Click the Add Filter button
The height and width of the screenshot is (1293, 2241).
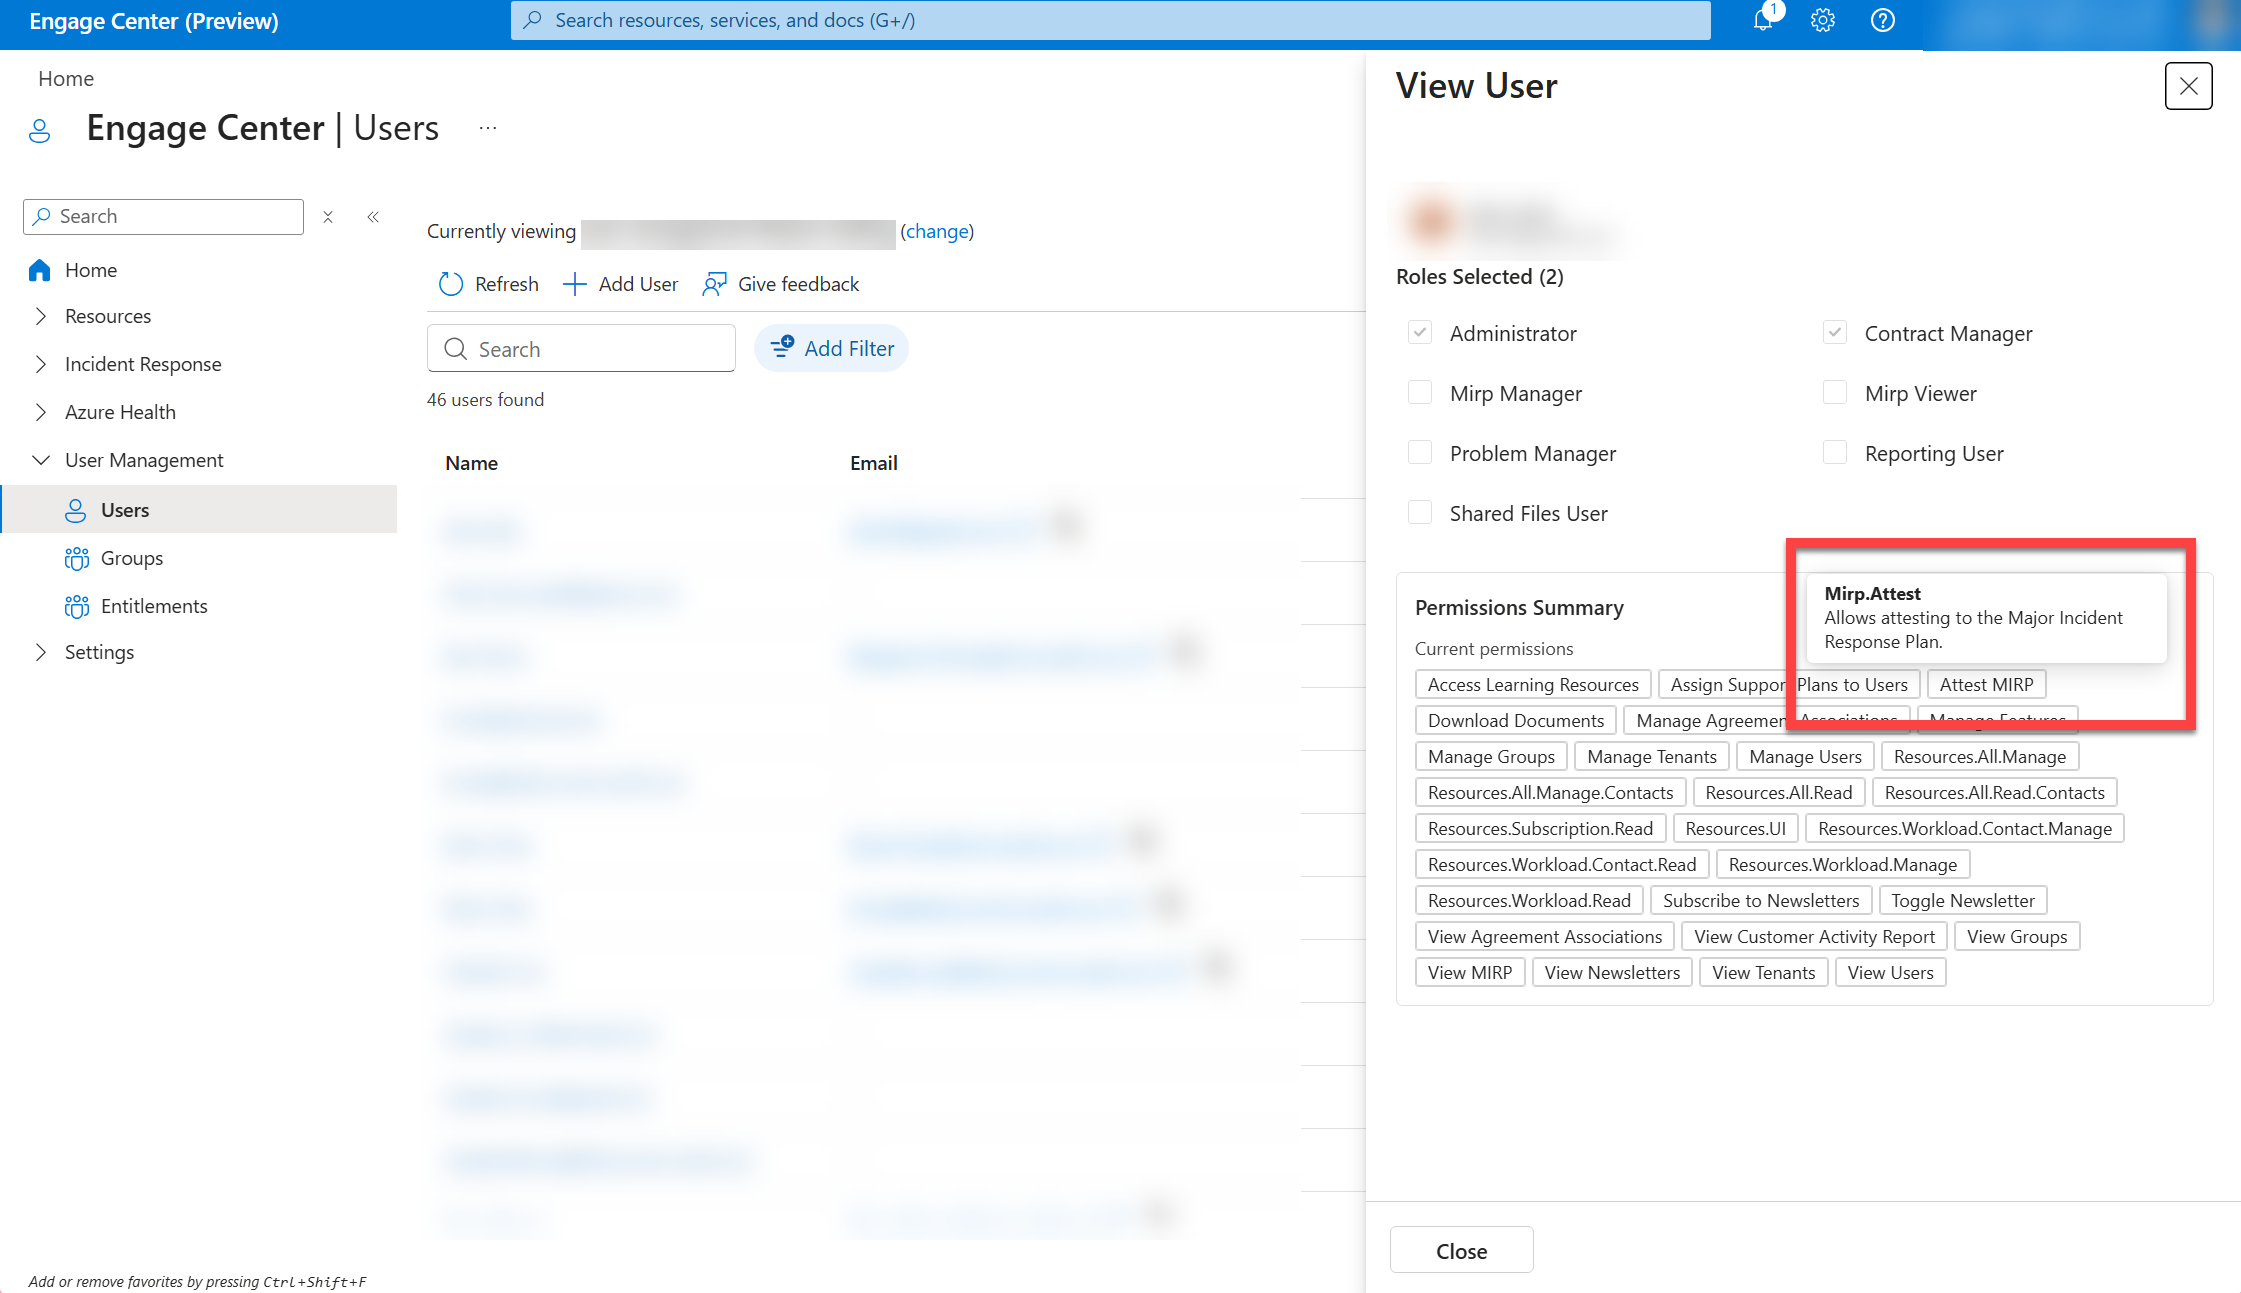[831, 348]
